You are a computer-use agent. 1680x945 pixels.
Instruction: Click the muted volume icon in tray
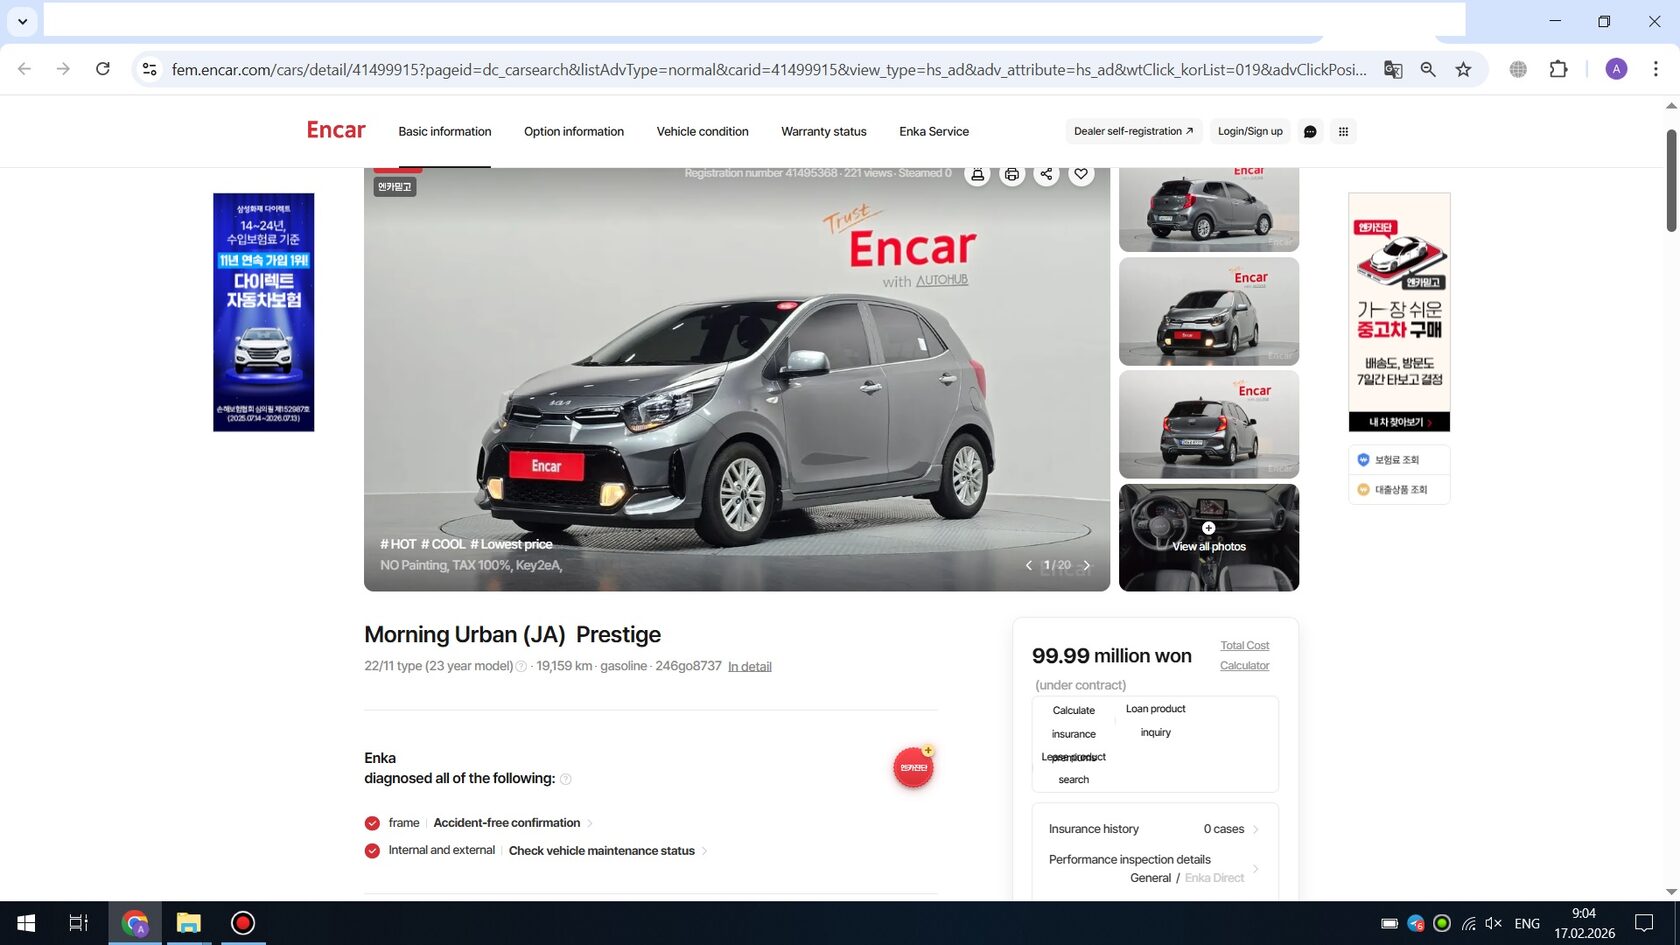(x=1494, y=923)
